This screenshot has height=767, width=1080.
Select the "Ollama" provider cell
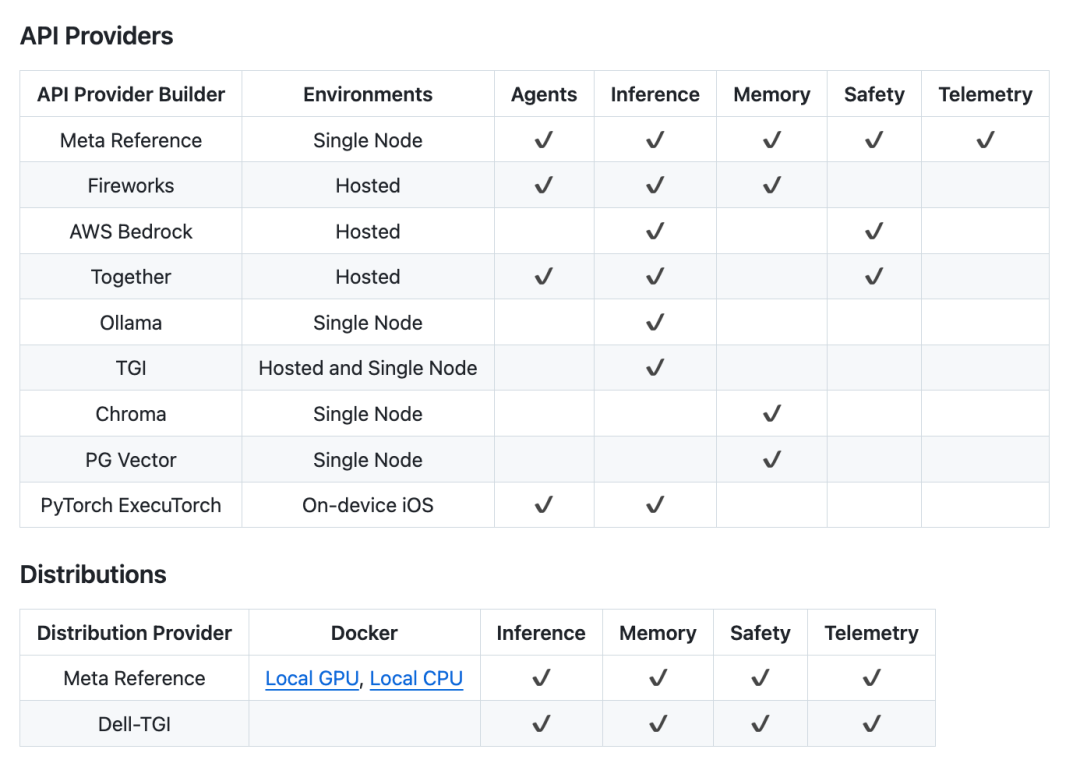point(131,322)
